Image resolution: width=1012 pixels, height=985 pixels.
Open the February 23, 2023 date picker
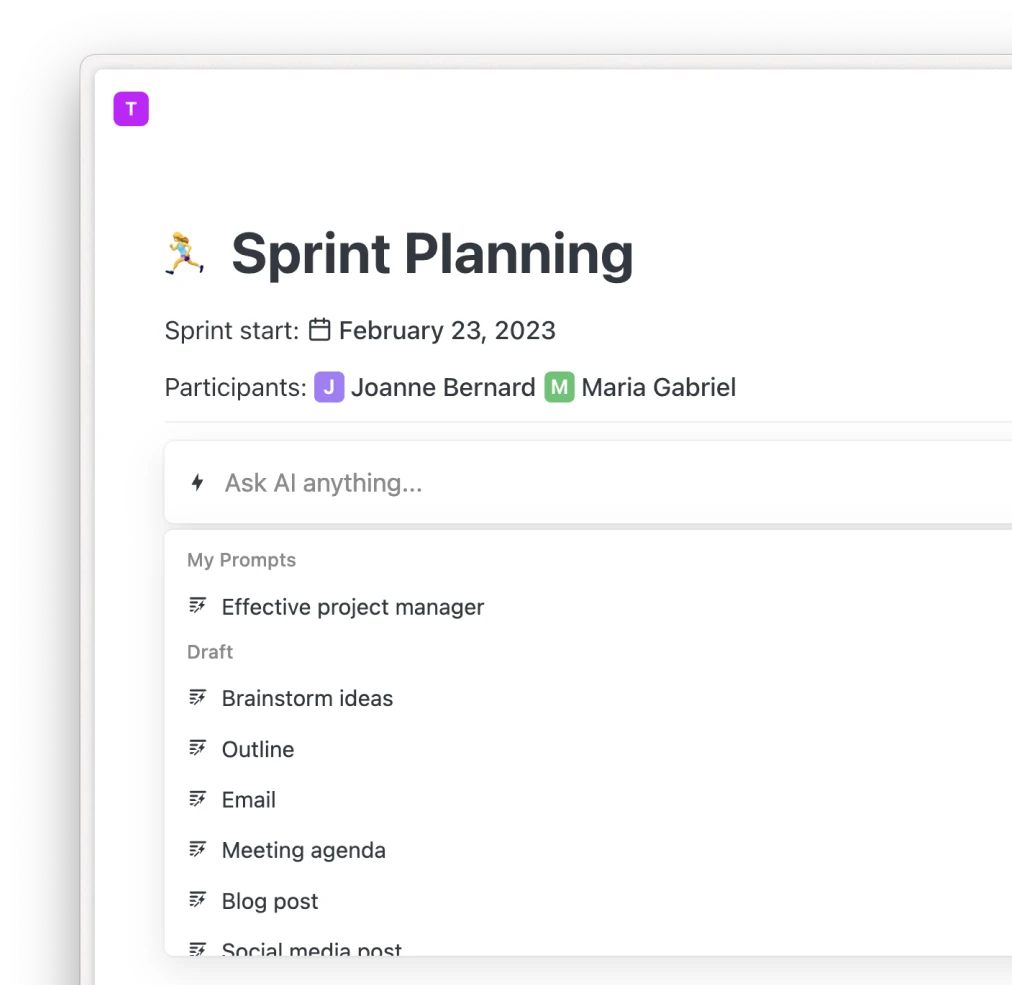[447, 330]
